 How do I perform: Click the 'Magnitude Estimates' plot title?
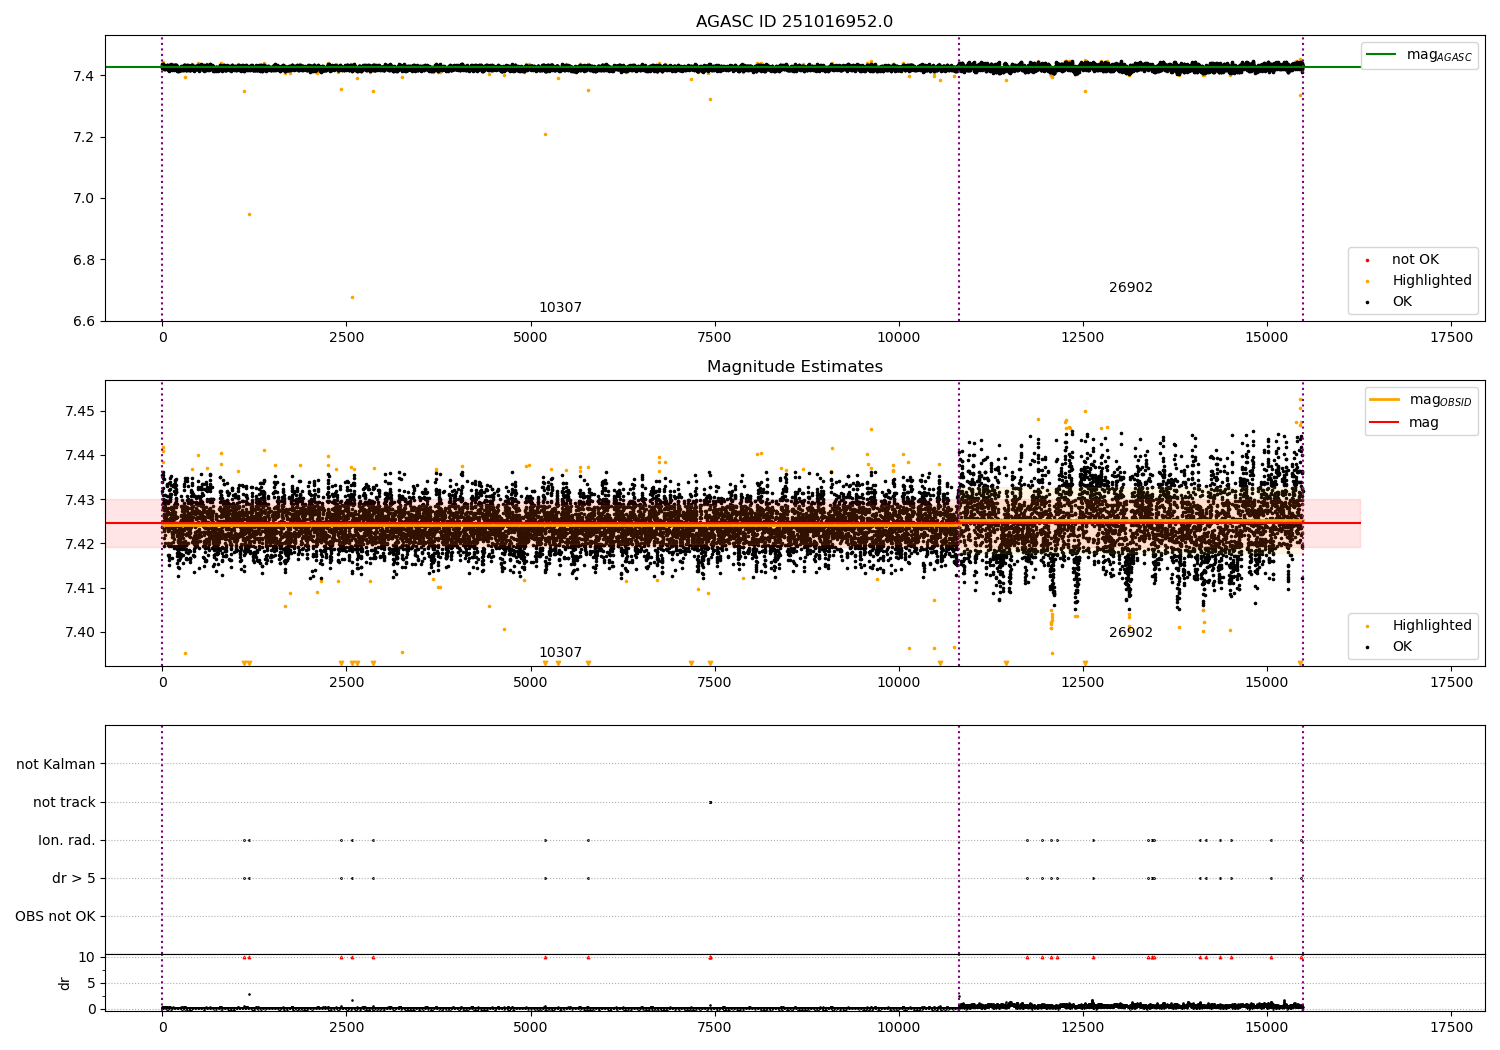point(794,367)
